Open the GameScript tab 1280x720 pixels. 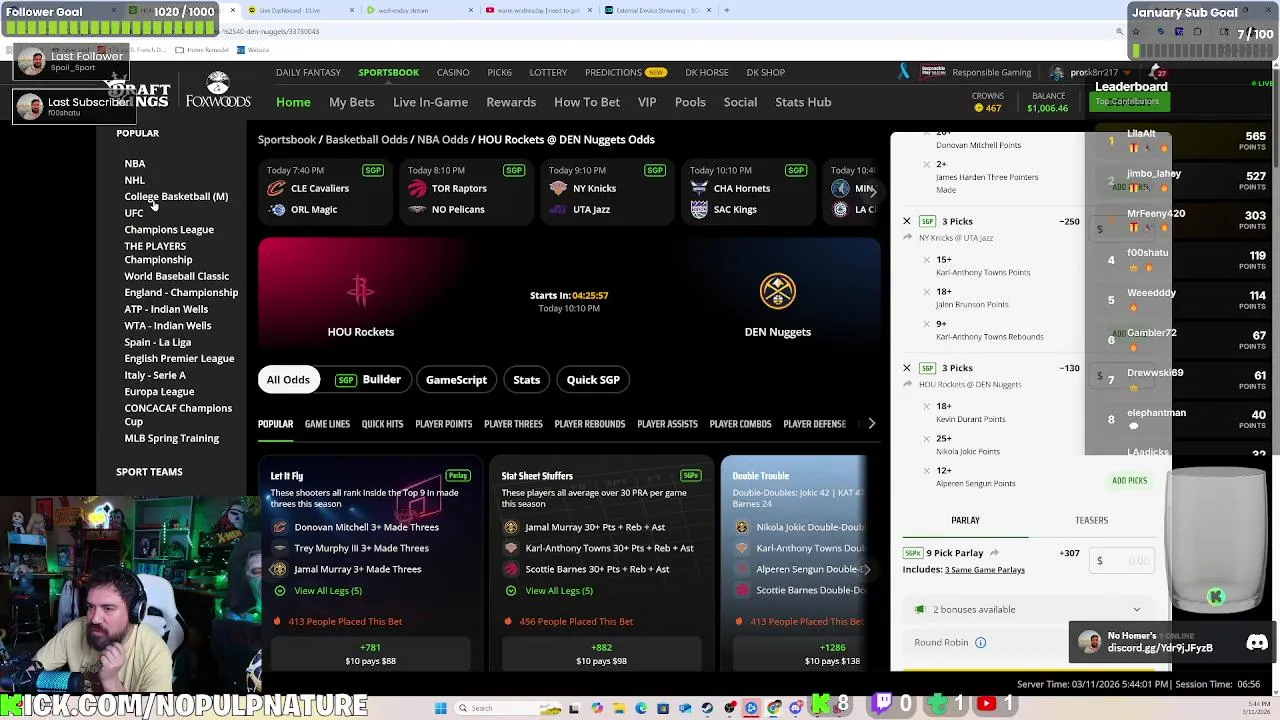(456, 380)
